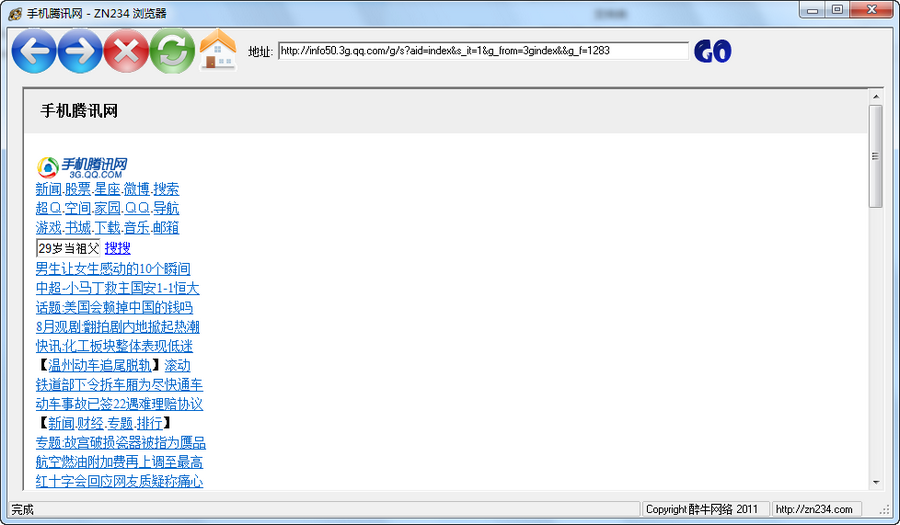Click the 搜搜 search link
Screen dimensions: 900x525
[x=117, y=248]
